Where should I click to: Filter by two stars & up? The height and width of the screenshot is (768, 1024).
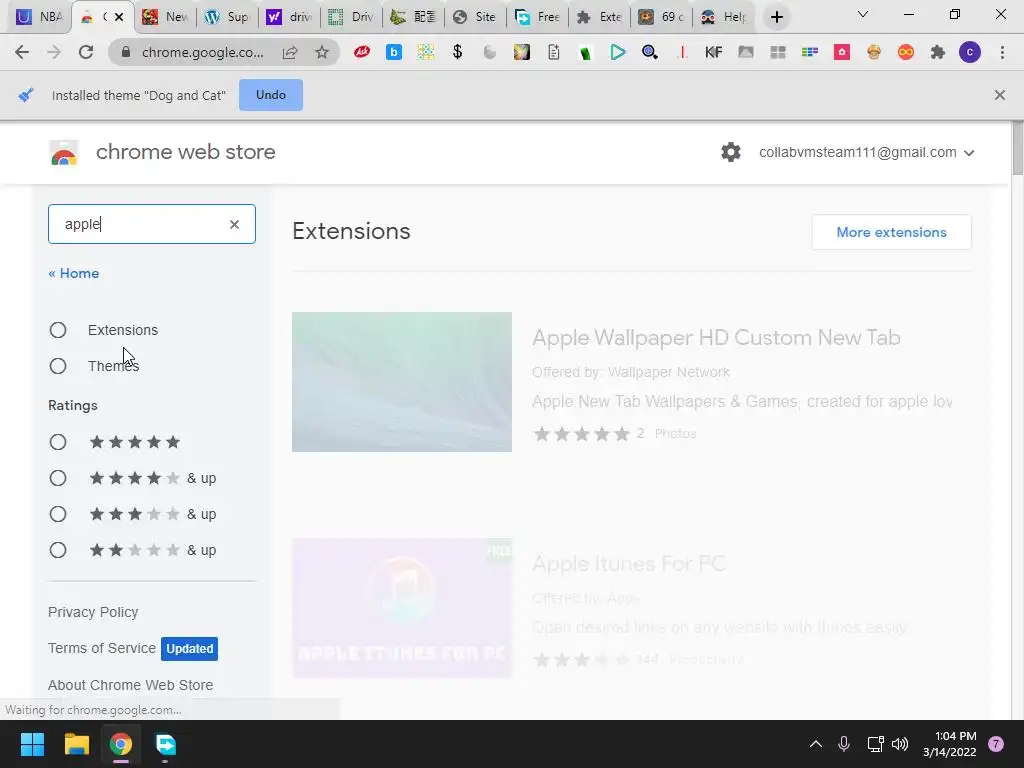coord(58,550)
